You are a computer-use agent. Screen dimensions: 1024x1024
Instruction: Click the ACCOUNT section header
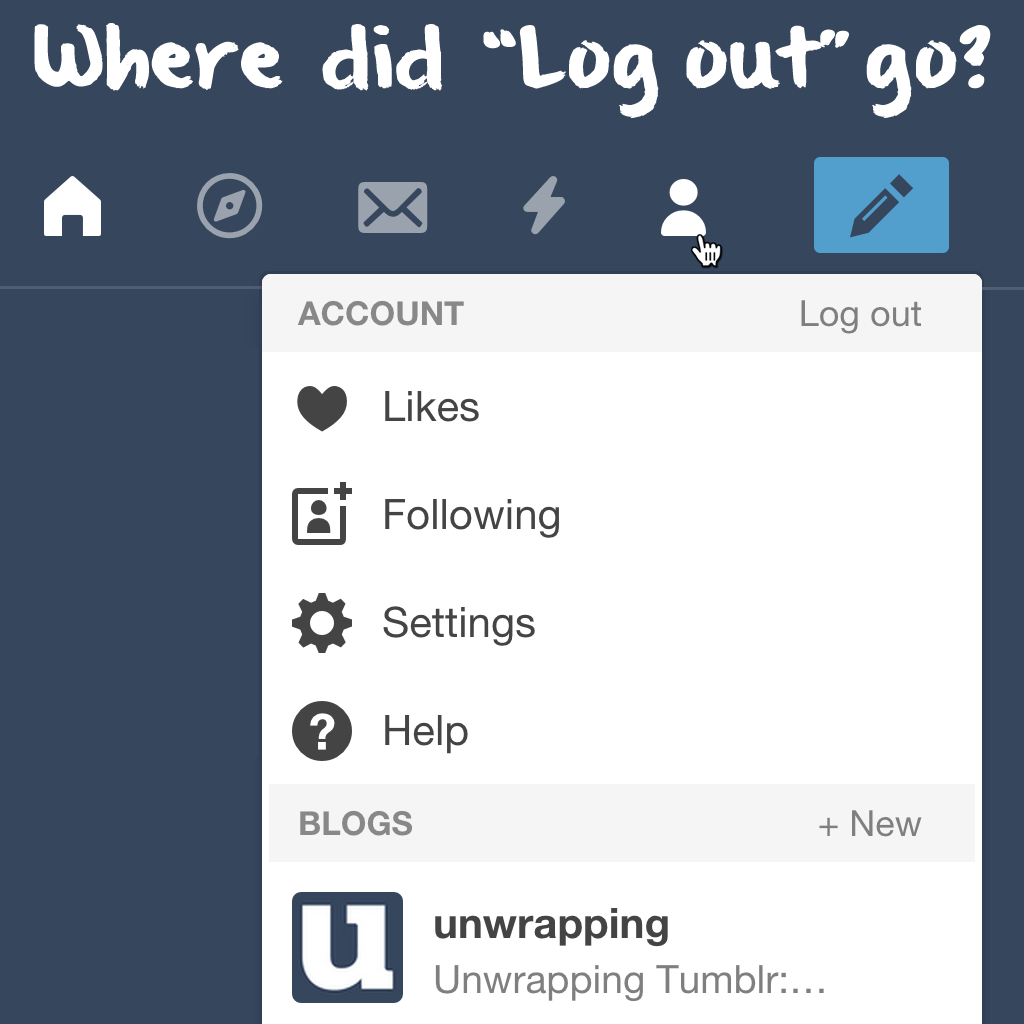(380, 313)
